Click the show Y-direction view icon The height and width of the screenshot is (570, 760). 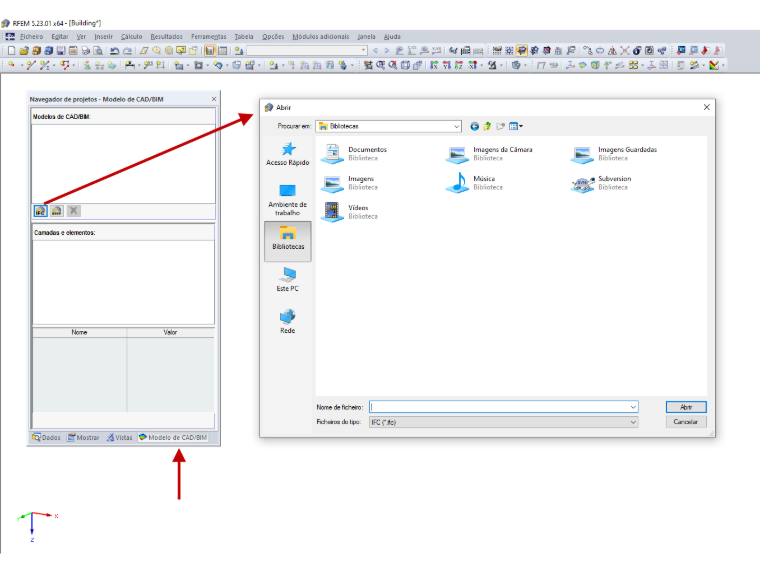coord(446,65)
